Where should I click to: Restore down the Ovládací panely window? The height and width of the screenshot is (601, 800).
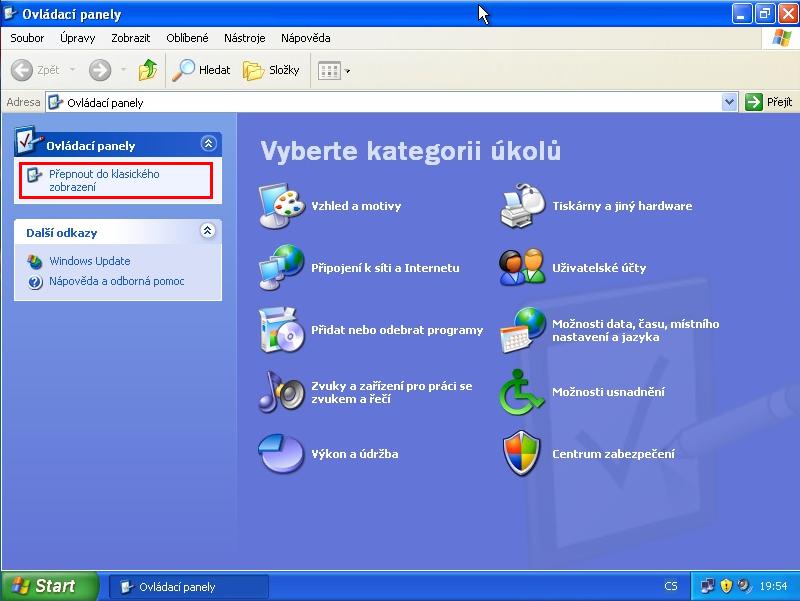click(x=764, y=14)
